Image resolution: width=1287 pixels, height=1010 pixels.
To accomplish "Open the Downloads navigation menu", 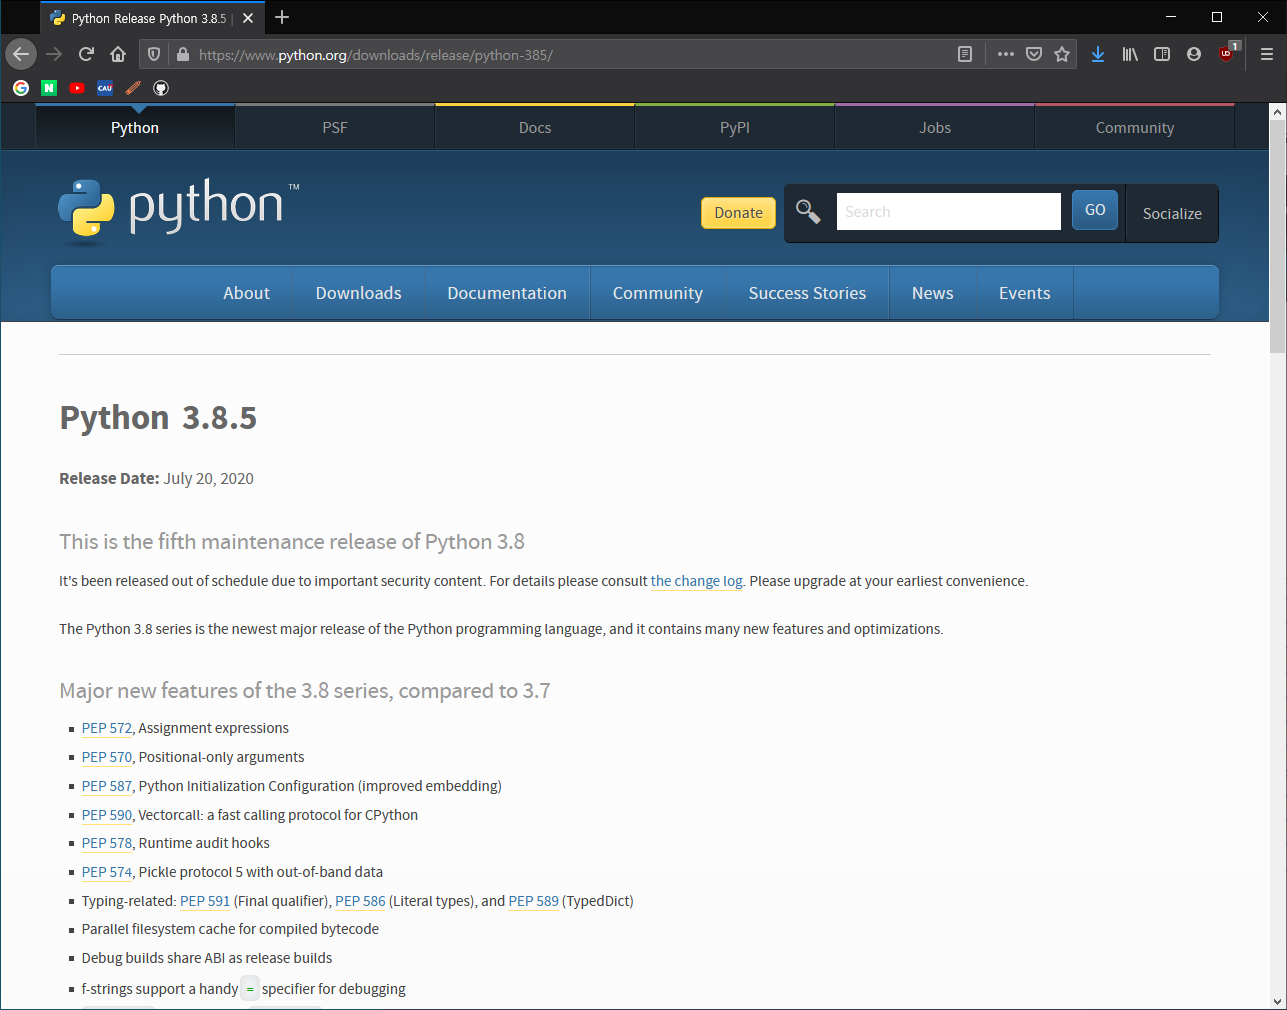I will tap(358, 293).
